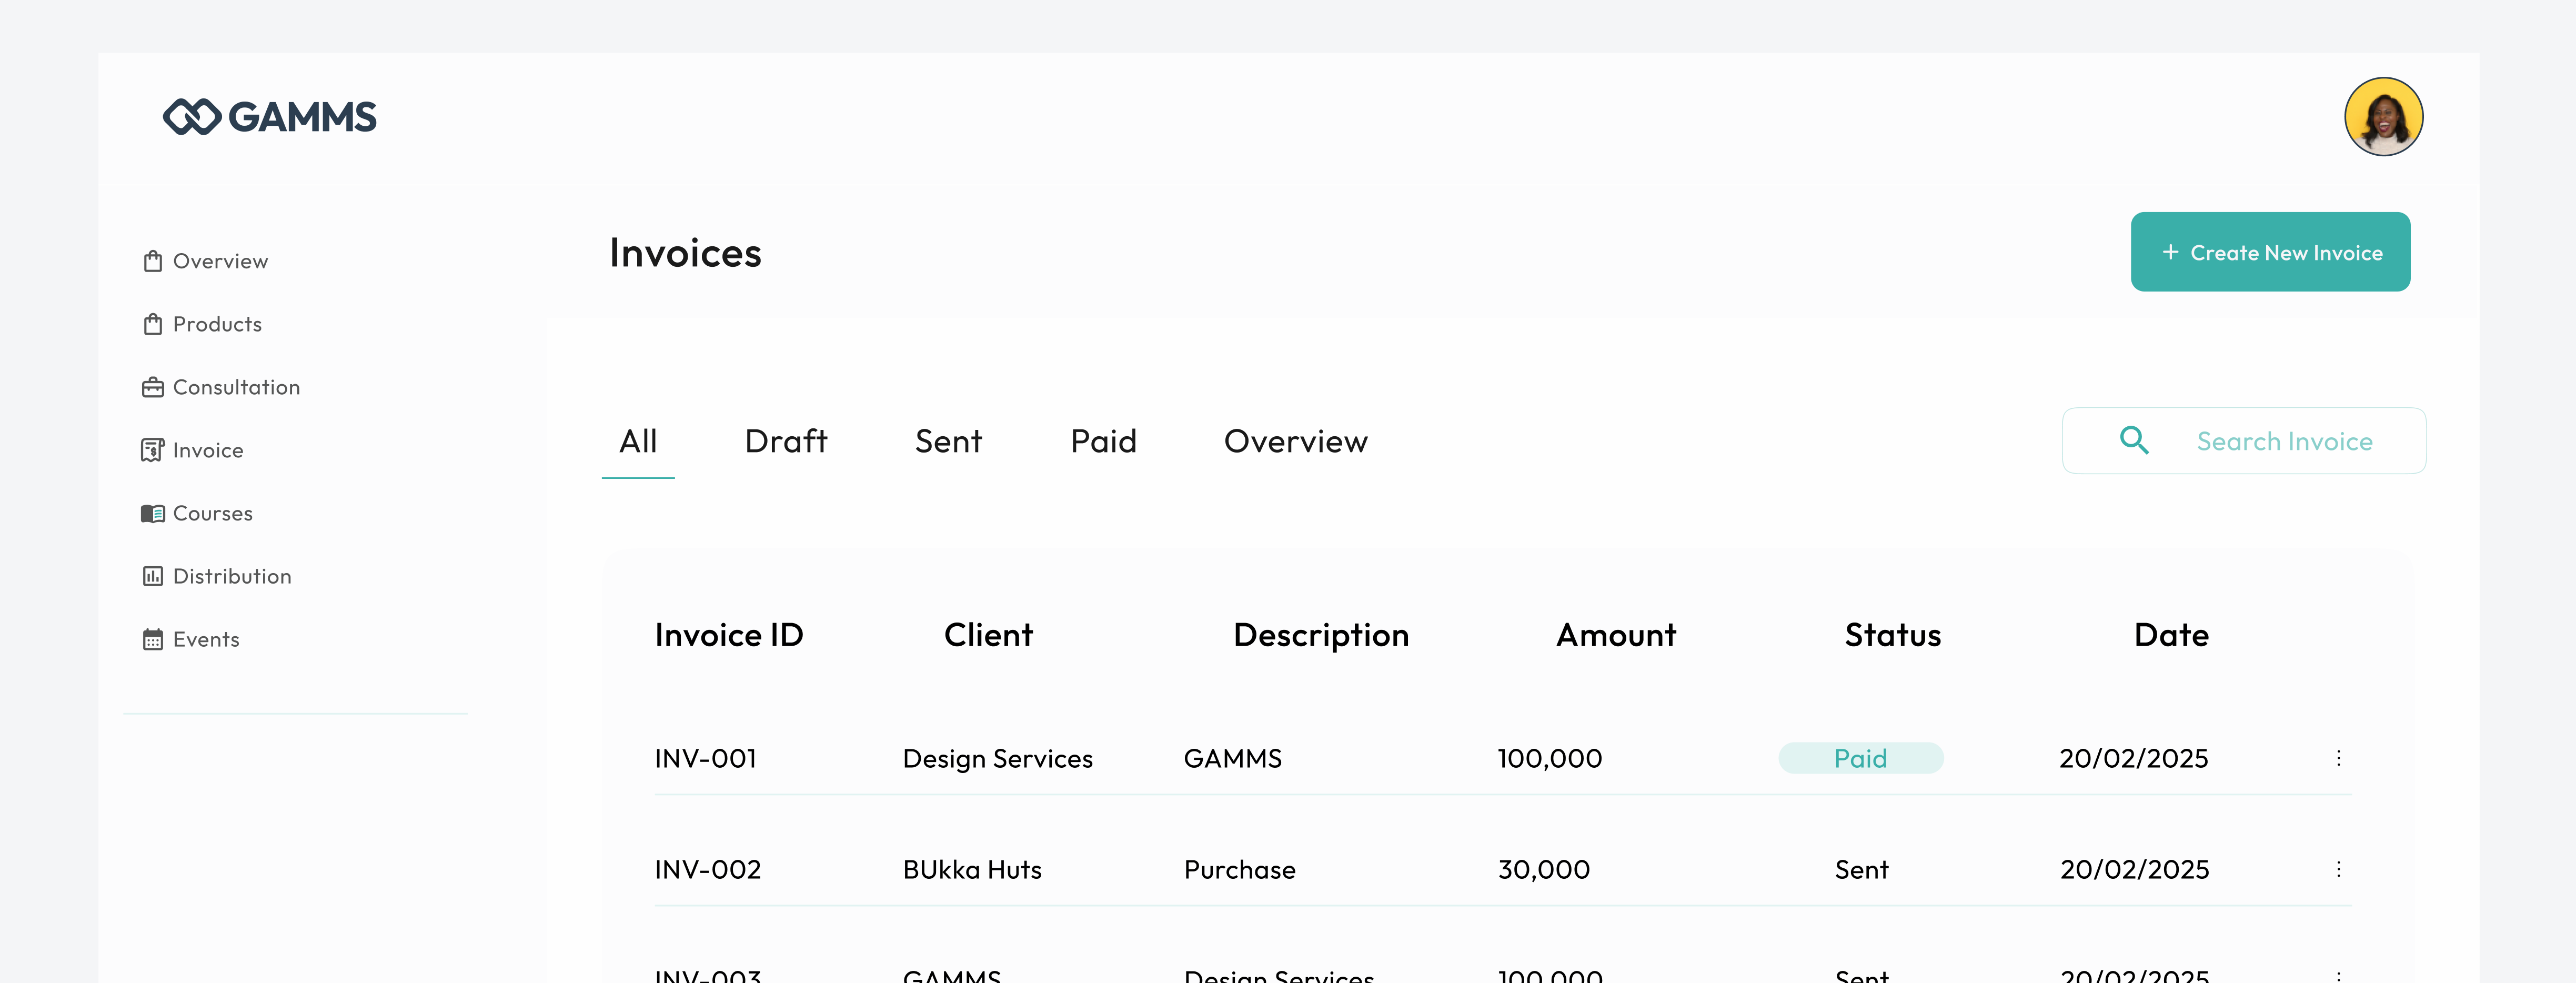
Task: Click the Paid status badge on INV-001
Action: (x=1860, y=758)
